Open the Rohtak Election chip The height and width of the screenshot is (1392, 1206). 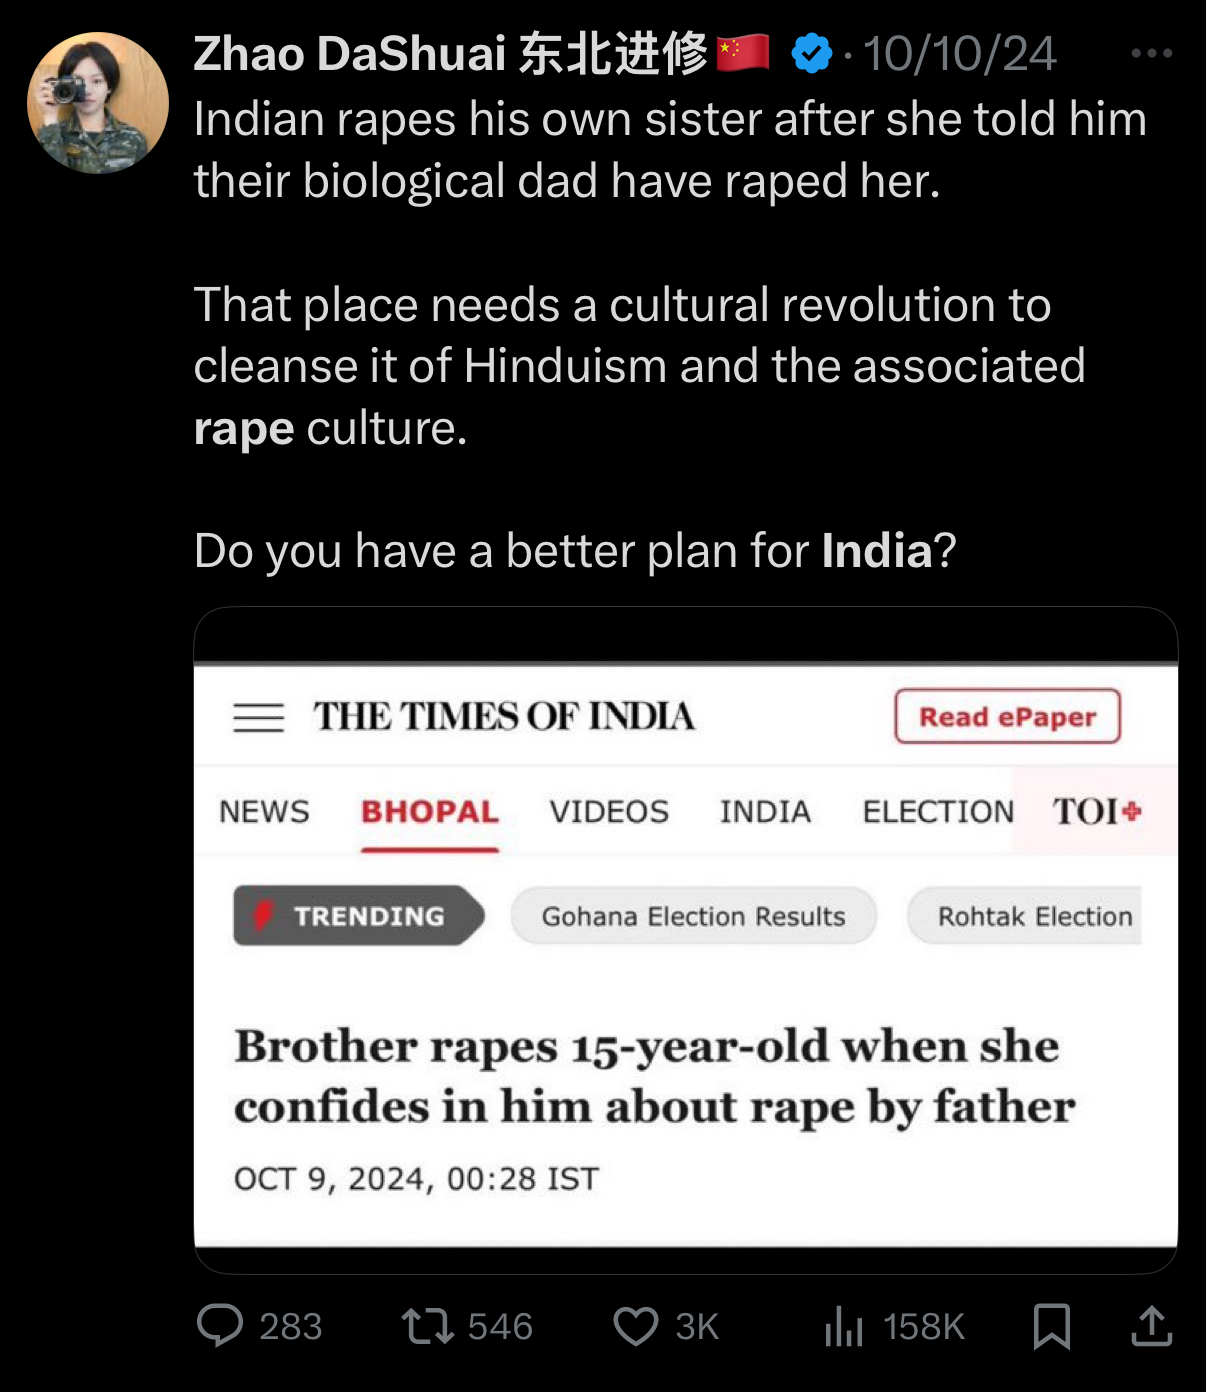coord(1024,916)
